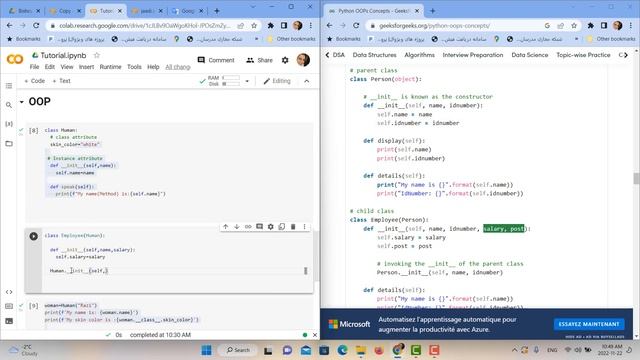
Task: Open the Algorithms link on GeeksforGeeks
Action: point(419,55)
